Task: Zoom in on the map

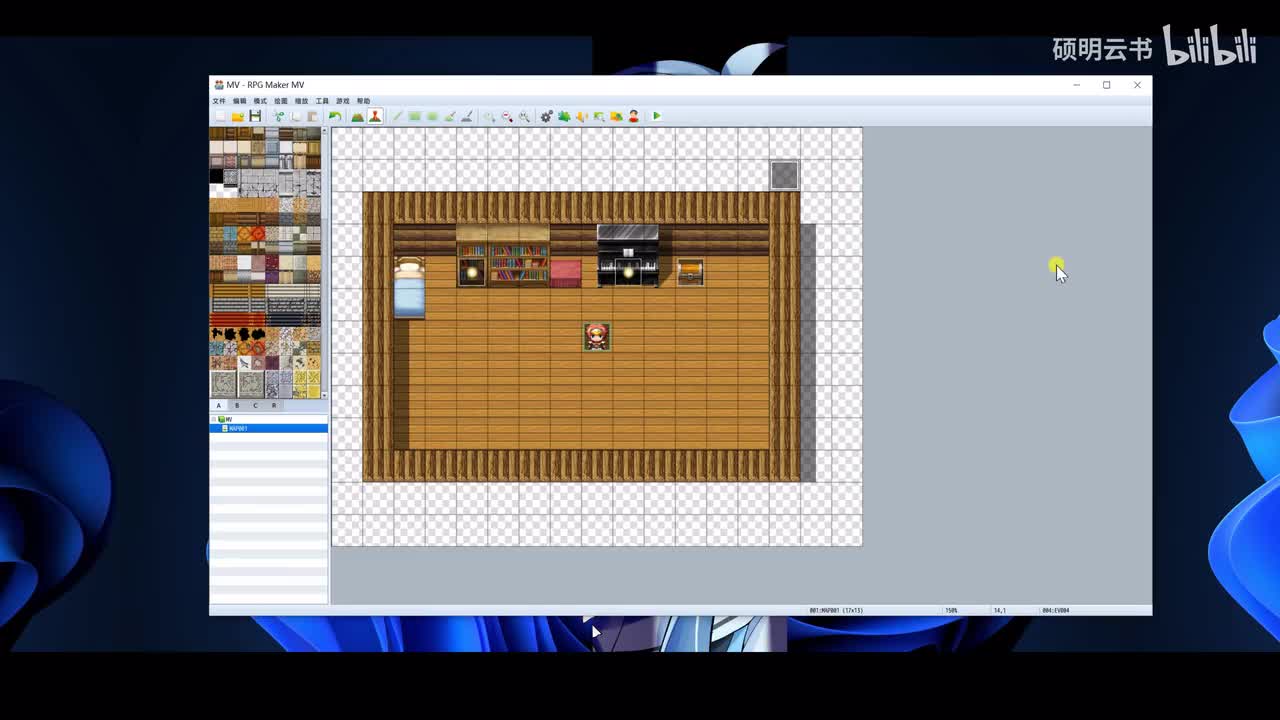Action: (489, 116)
